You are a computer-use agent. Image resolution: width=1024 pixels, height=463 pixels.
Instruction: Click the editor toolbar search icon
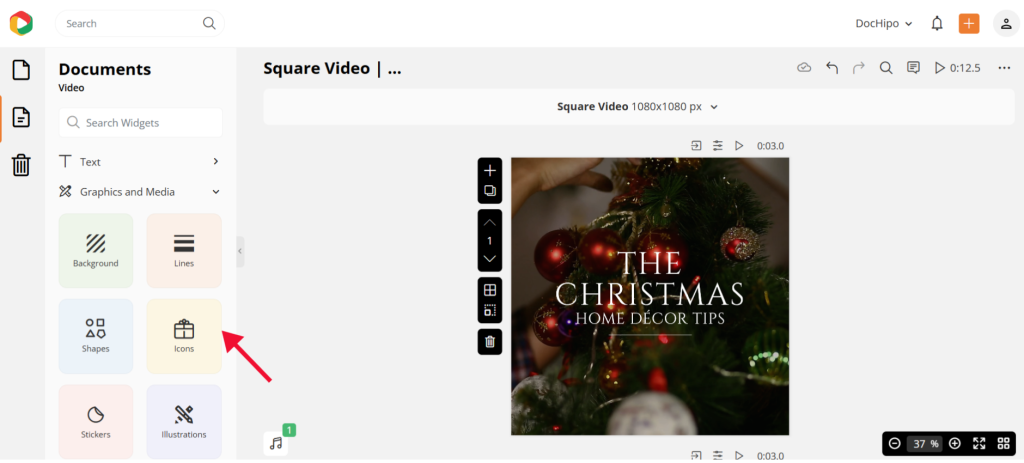pyautogui.click(x=886, y=68)
